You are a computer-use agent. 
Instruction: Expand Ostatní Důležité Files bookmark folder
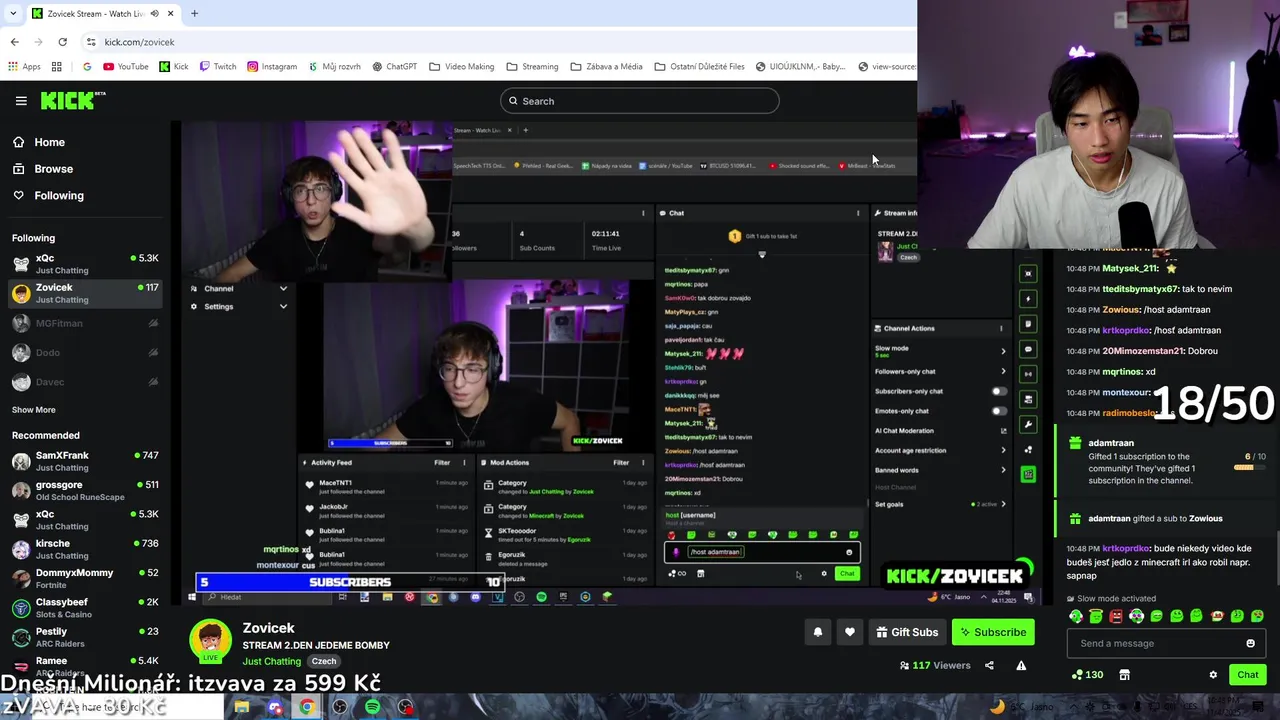coord(699,67)
